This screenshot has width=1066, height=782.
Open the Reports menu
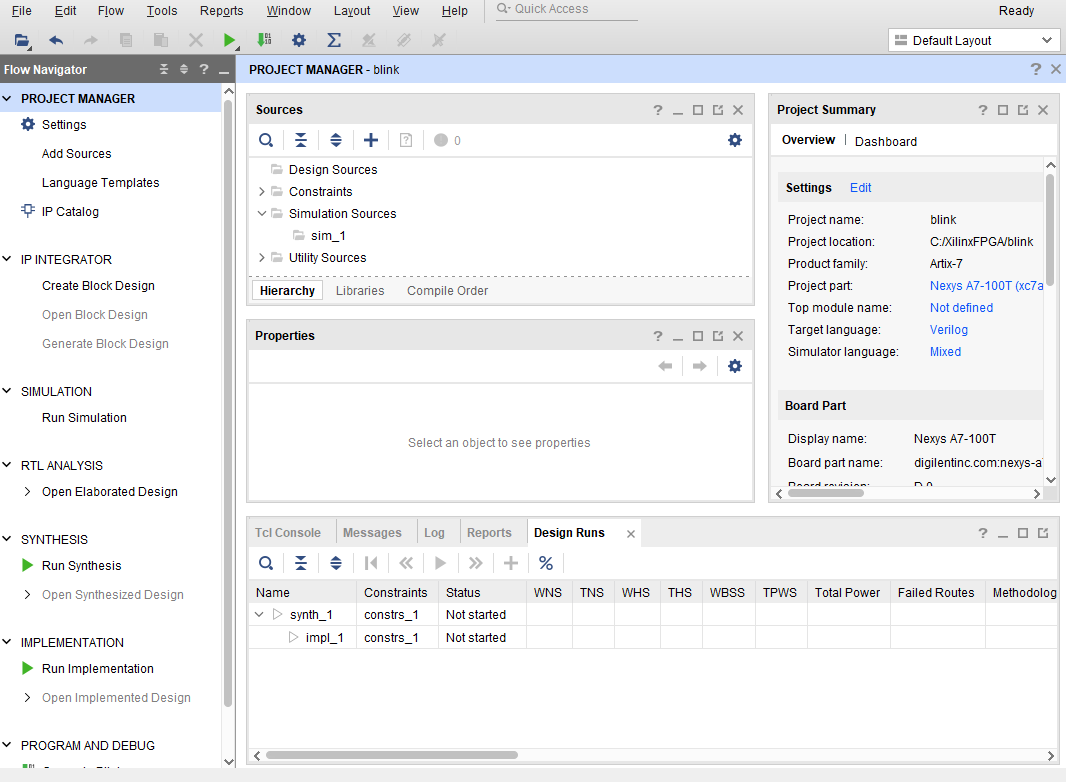[x=221, y=11]
